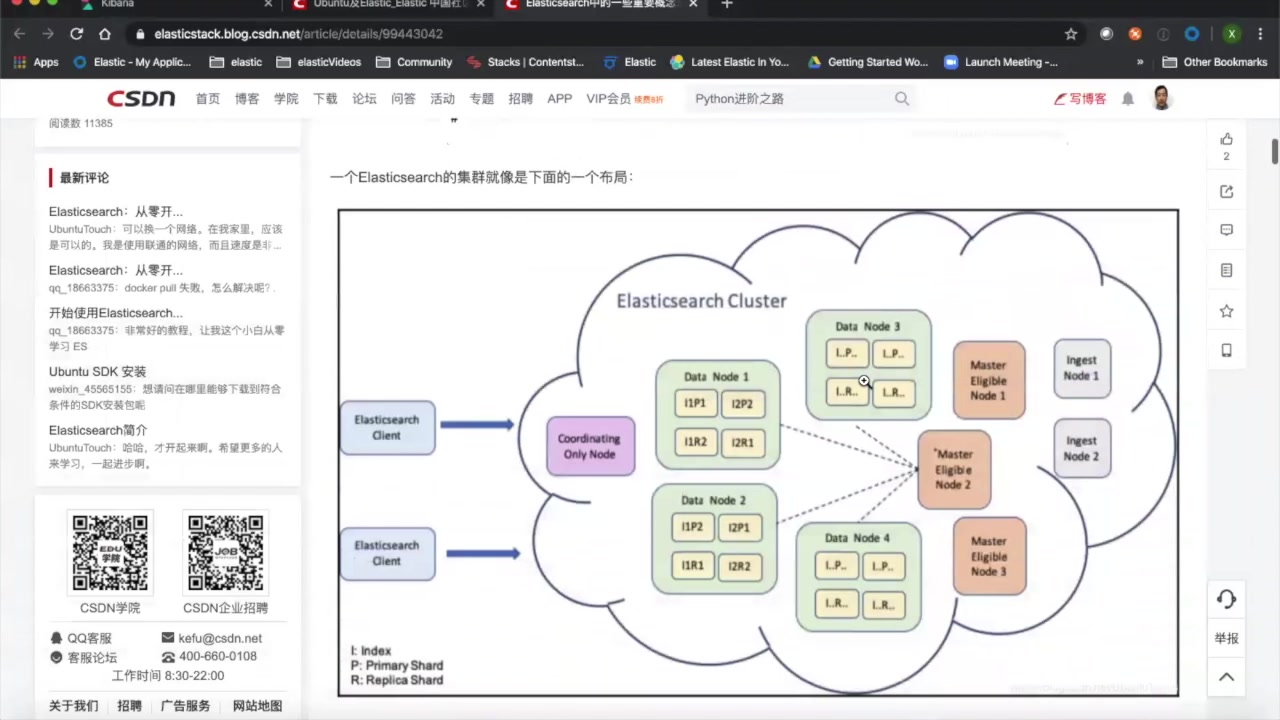Open 网站地图 footer link
Image resolution: width=1280 pixels, height=720 pixels.
(258, 706)
